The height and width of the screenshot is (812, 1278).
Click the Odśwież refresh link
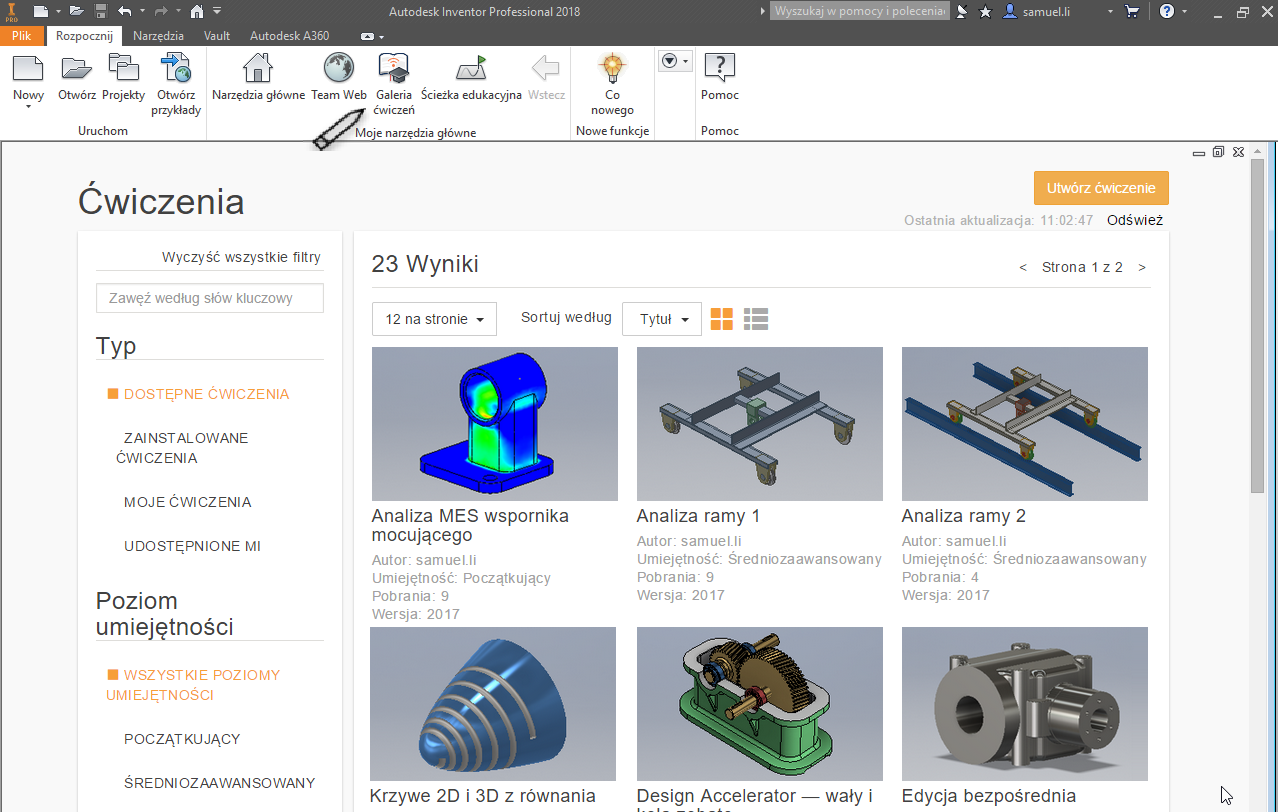(x=1134, y=220)
